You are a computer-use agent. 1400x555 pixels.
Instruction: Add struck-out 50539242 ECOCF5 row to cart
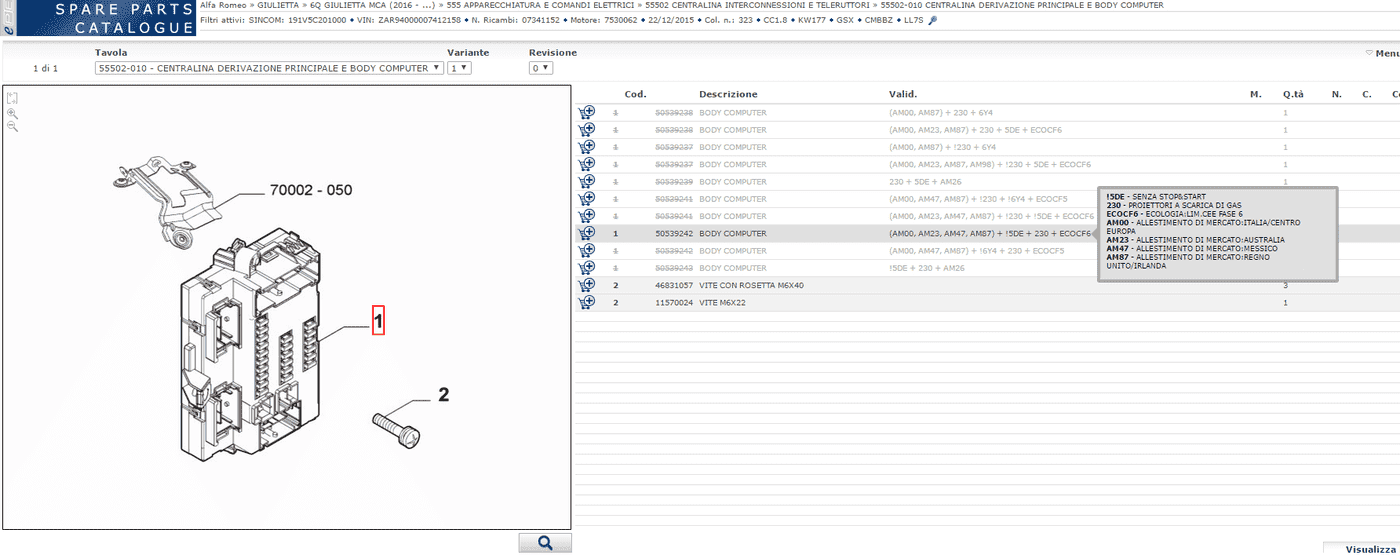[587, 251]
